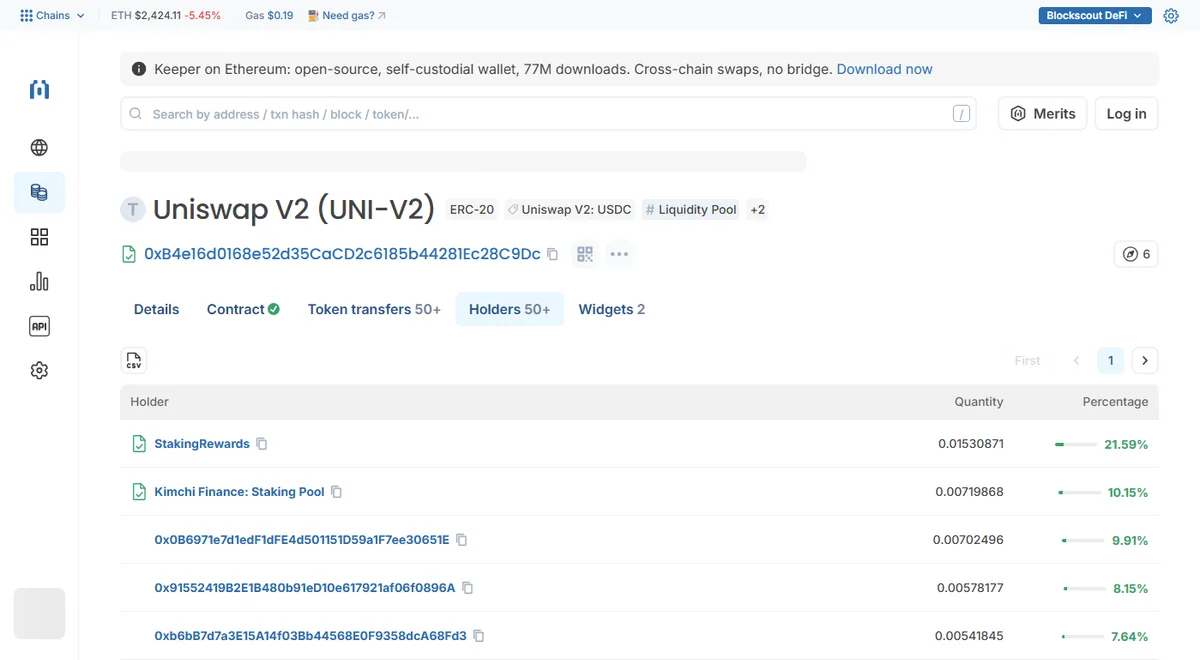
Task: Click the Liquidity Pool tag
Action: coord(691,210)
